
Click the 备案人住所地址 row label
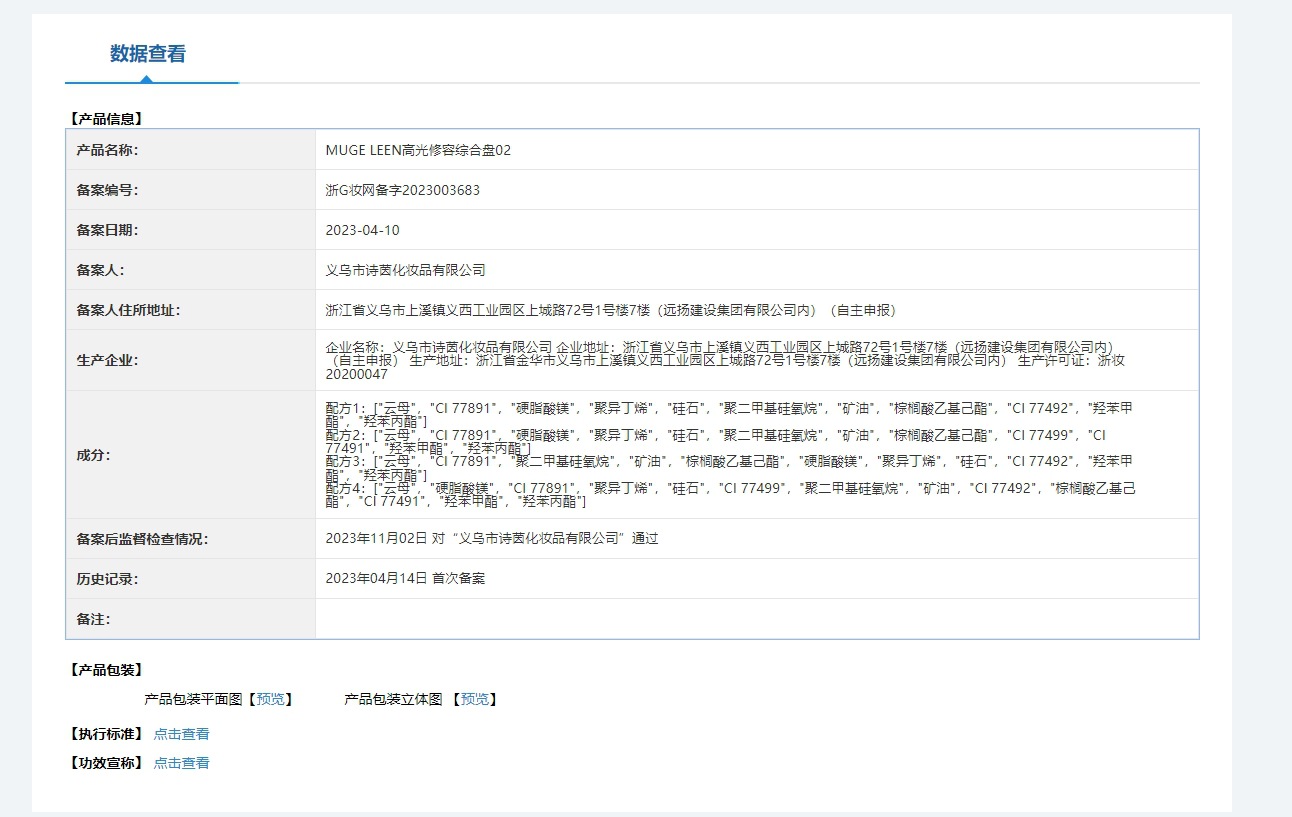coord(128,310)
